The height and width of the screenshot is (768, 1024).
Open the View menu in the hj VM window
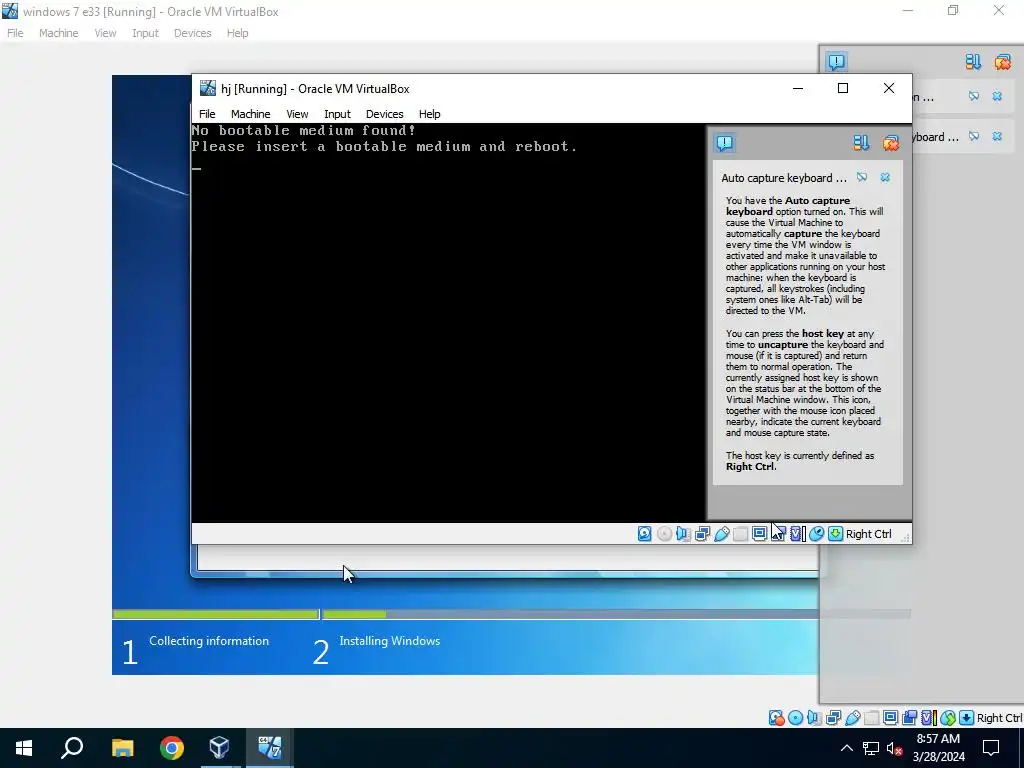297,114
